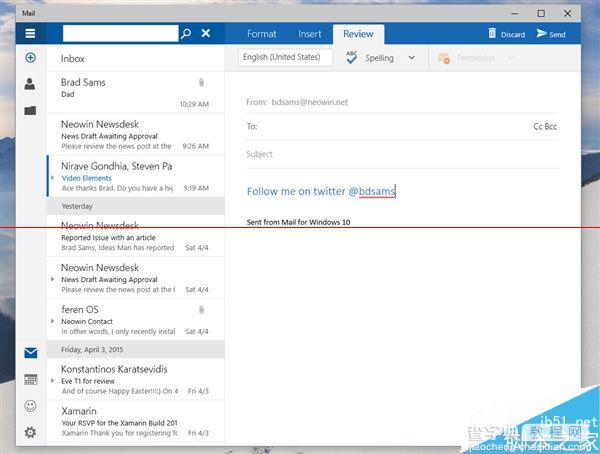Viewport: 600px width, 454px height.
Task: Click the feedback smiley icon
Action: pos(30,406)
